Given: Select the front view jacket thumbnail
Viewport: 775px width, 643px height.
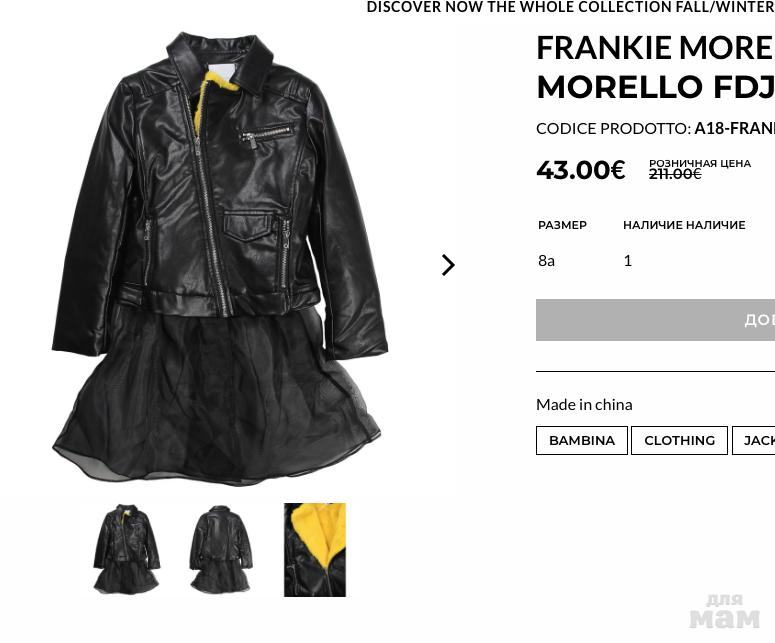Looking at the screenshot, I should (126, 549).
